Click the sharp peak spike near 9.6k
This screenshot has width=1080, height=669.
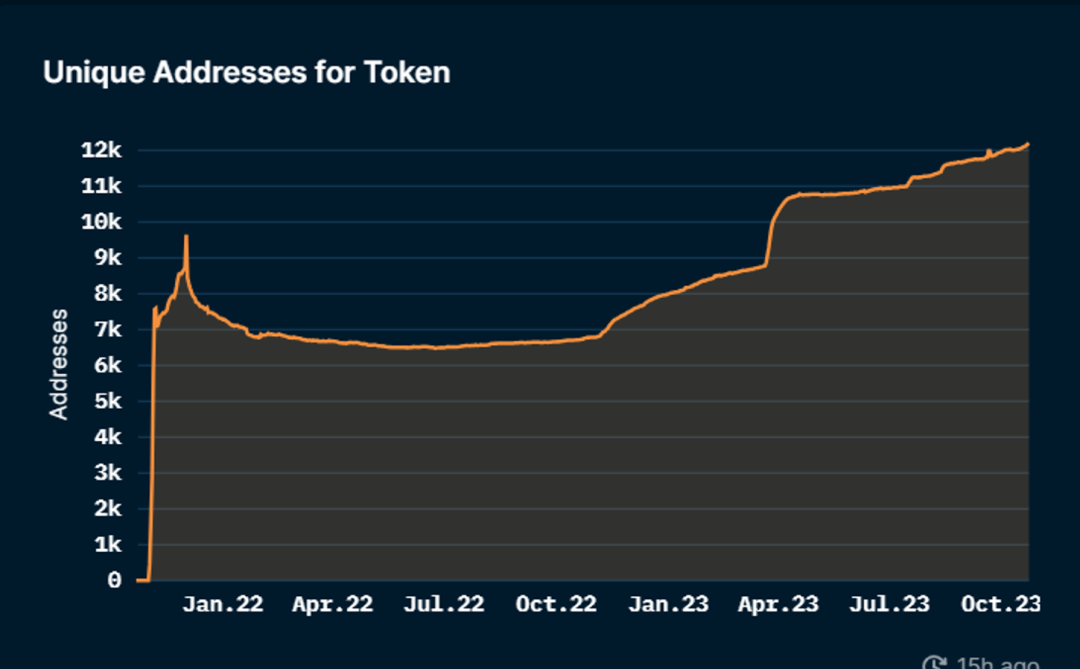click(186, 237)
